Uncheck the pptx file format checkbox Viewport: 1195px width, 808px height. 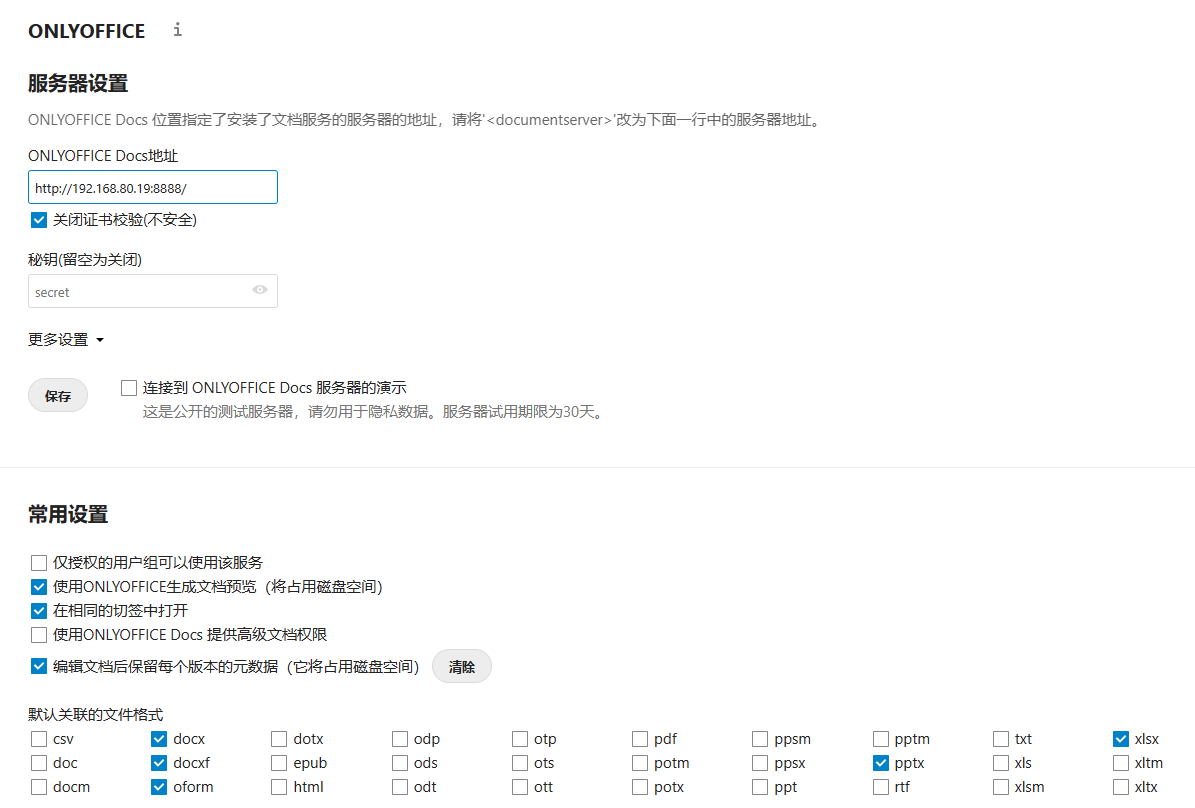click(x=880, y=763)
